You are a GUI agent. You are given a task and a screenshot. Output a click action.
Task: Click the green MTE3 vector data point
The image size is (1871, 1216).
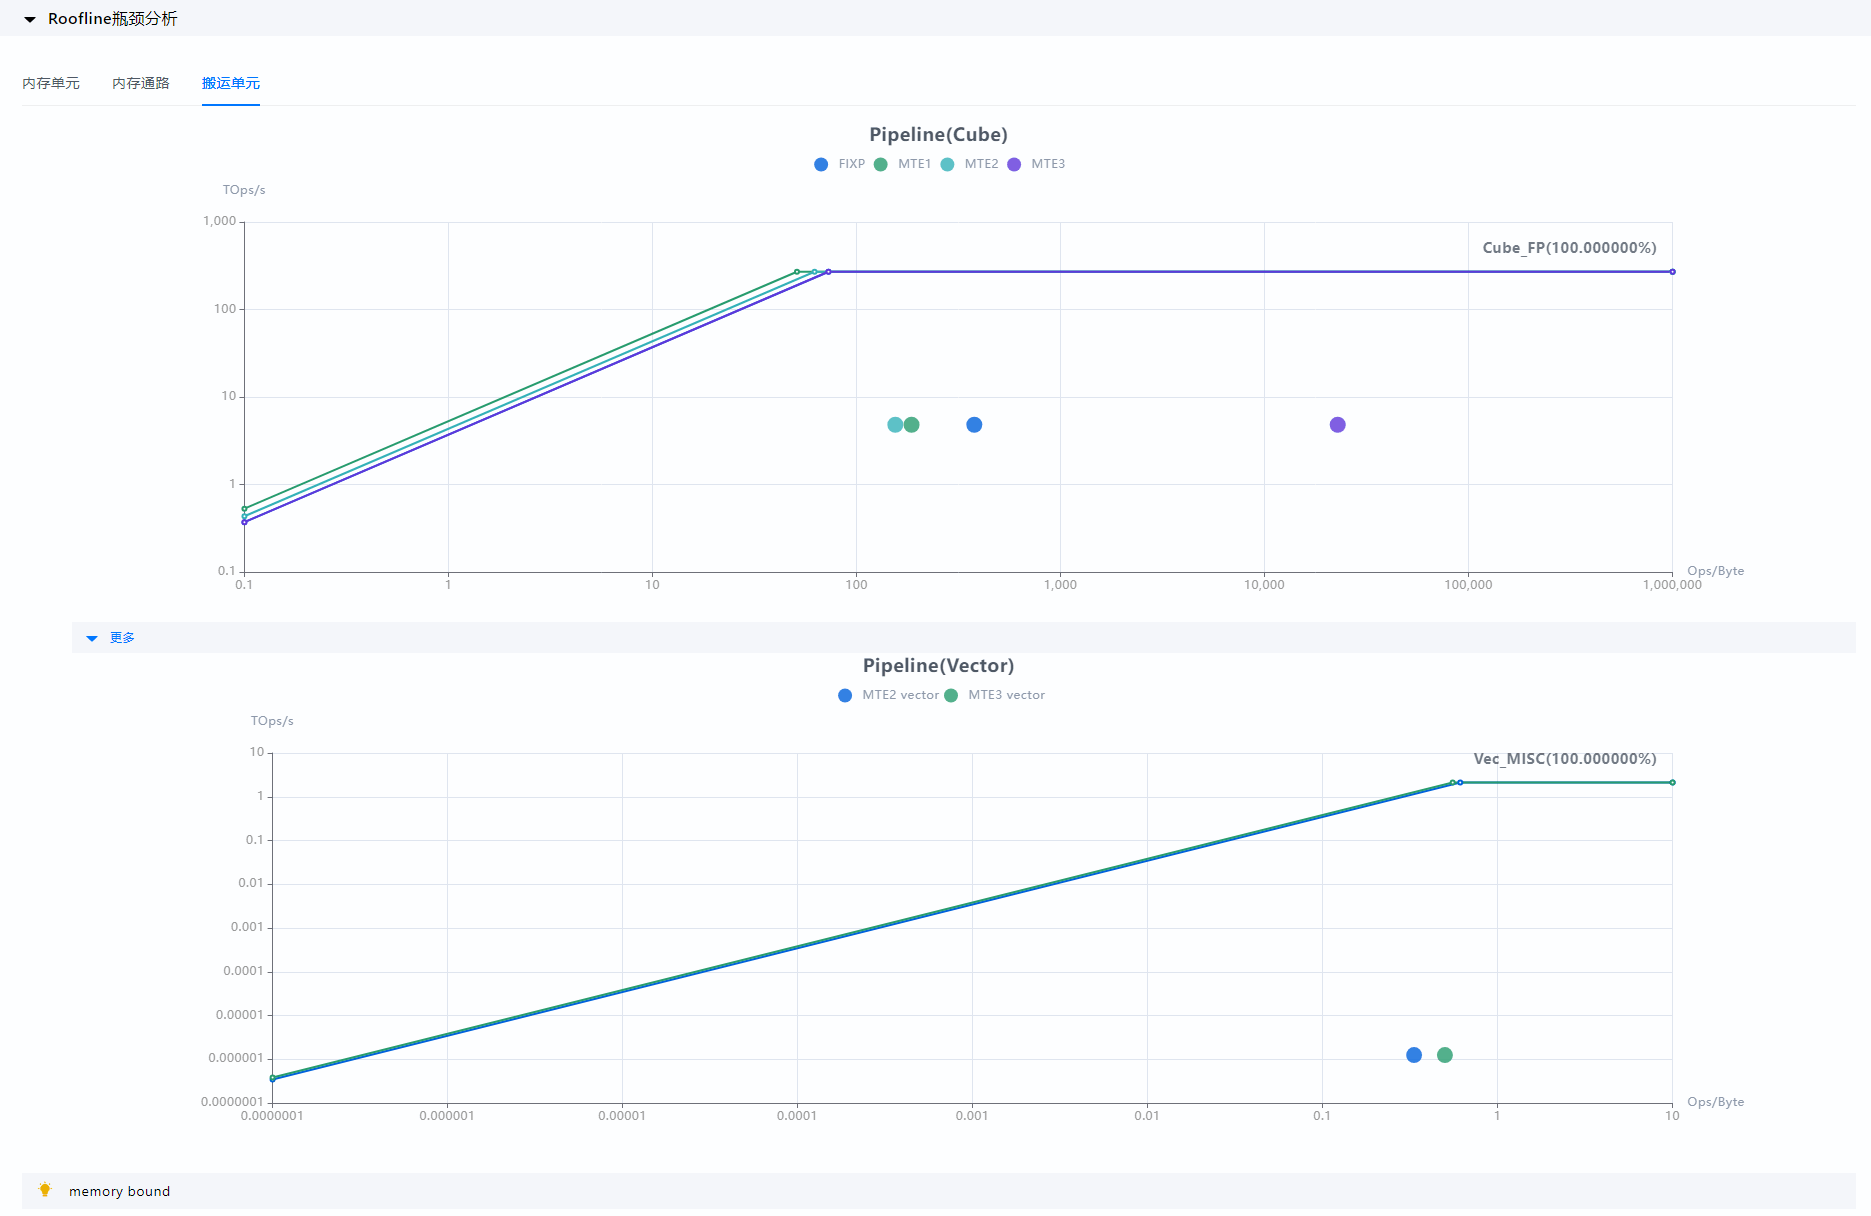(1445, 1055)
